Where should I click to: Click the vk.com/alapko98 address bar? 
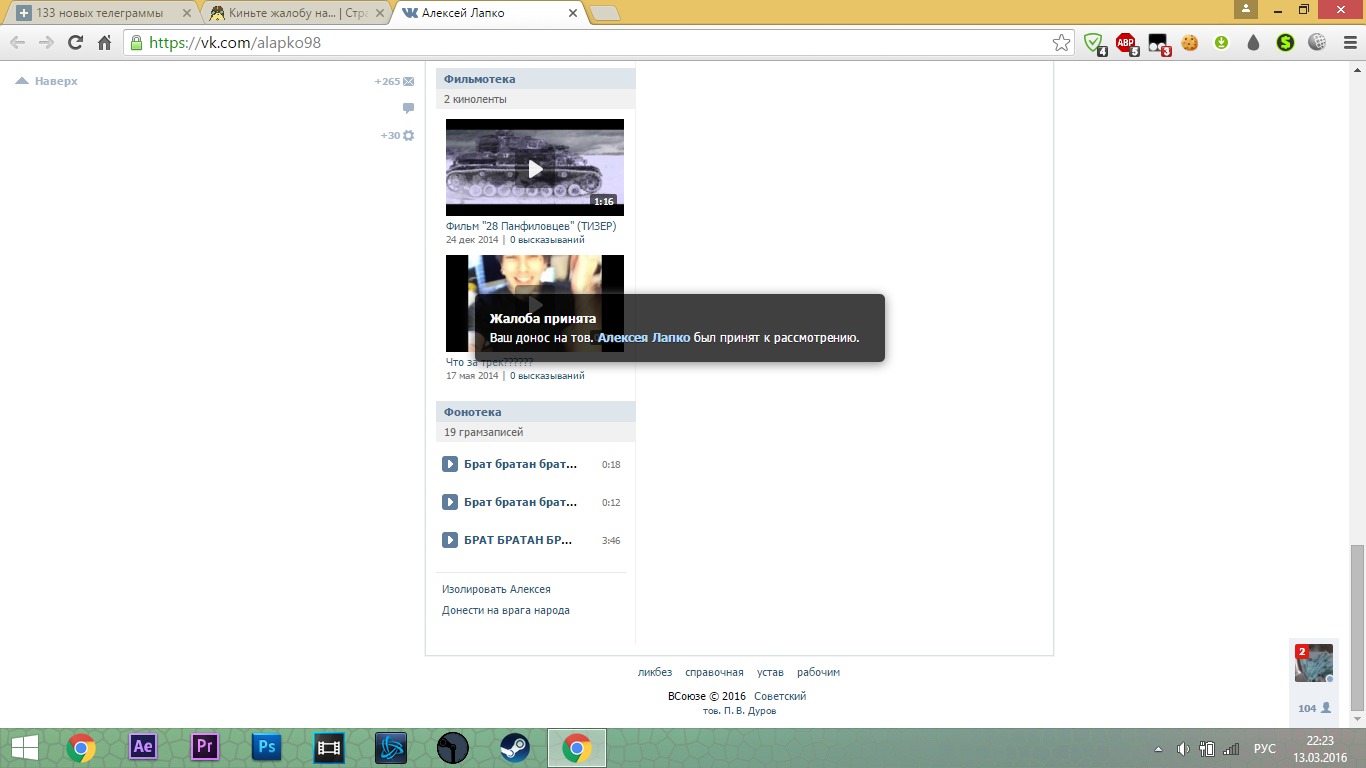click(x=599, y=43)
